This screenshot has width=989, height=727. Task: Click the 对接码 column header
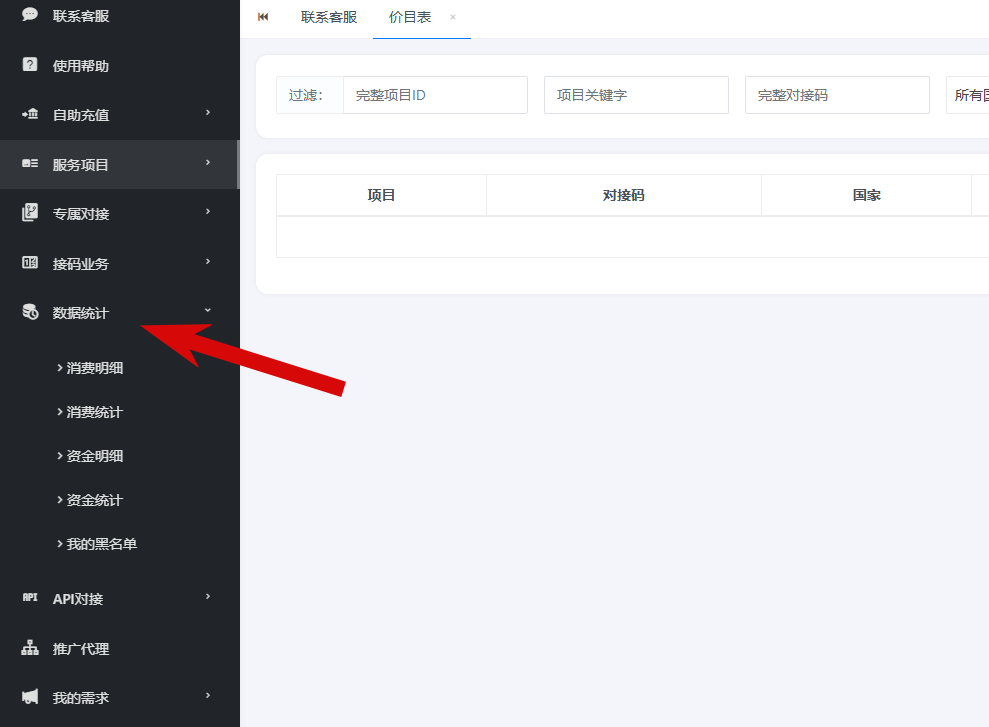click(624, 195)
